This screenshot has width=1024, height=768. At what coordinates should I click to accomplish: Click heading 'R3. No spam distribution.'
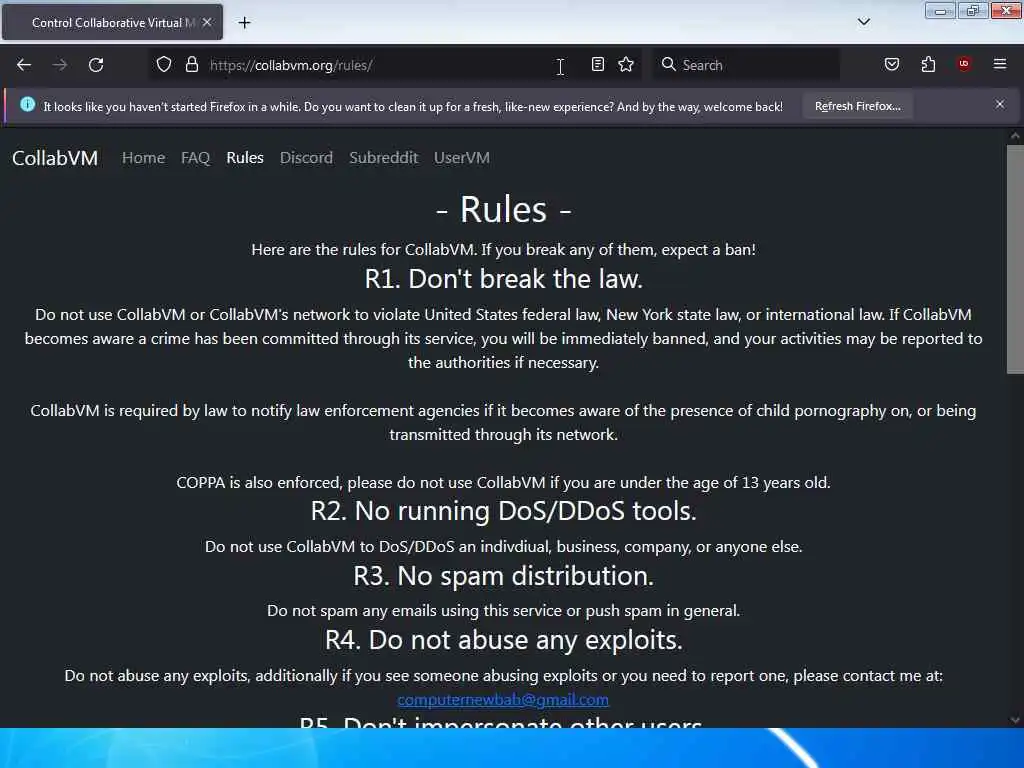pyautogui.click(x=504, y=576)
